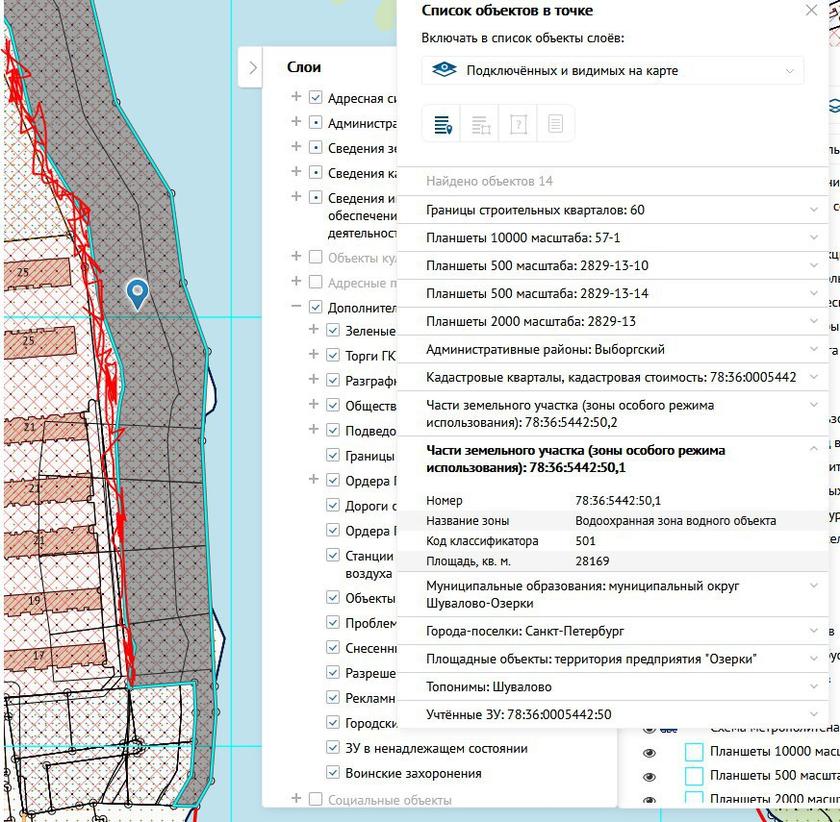Toggle the Адресная layer checkbox
This screenshot has height=822, width=840.
(316, 98)
